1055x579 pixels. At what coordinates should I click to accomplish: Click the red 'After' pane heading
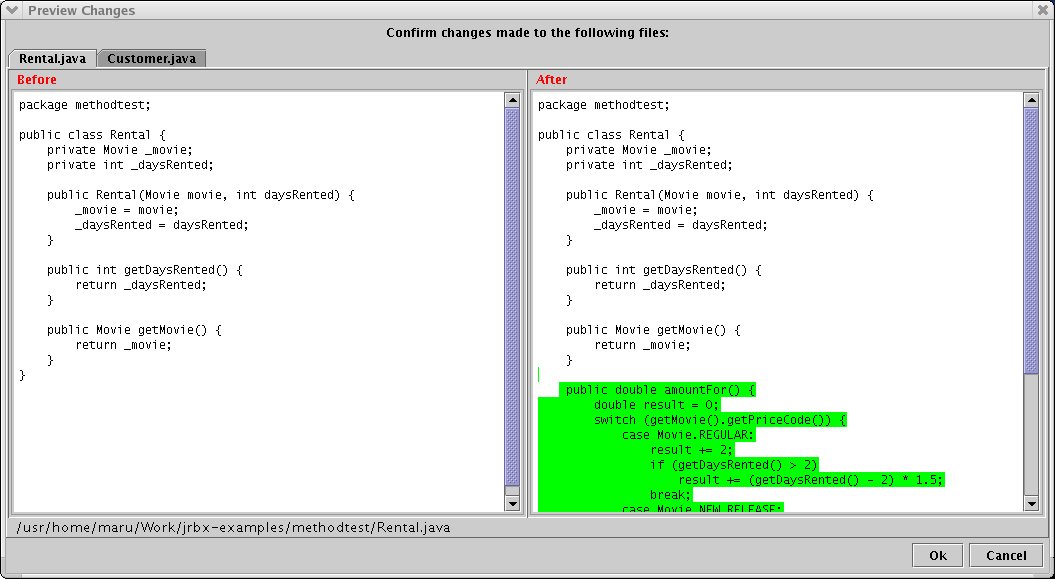click(552, 79)
